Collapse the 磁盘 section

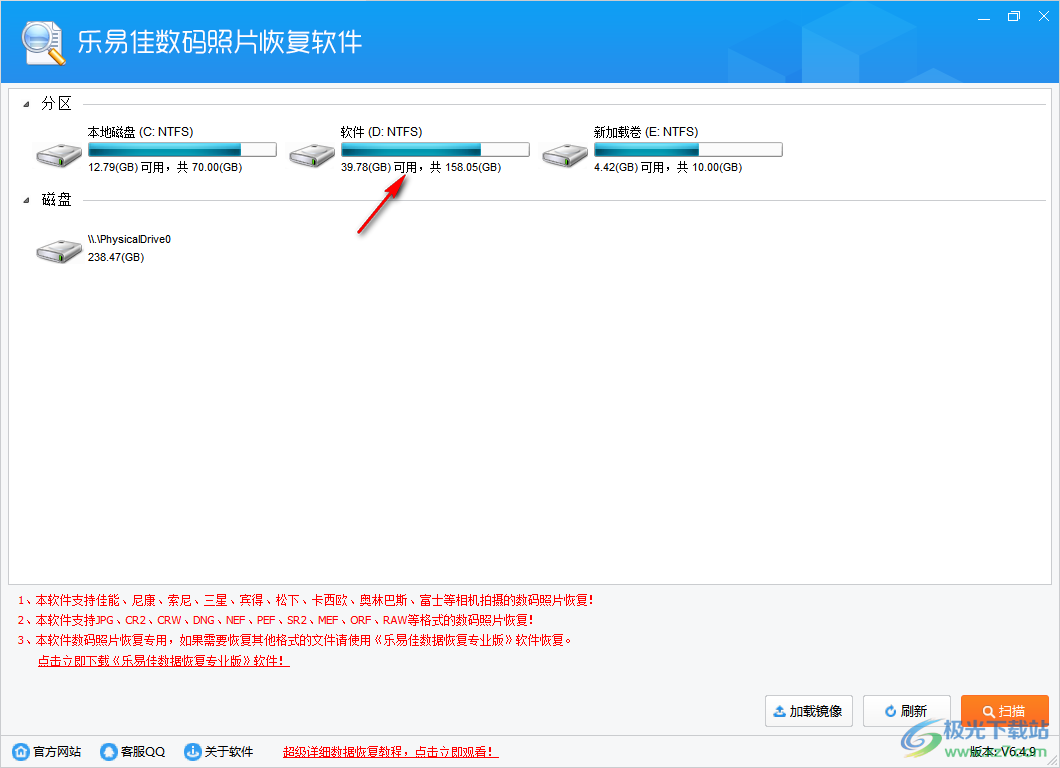[26, 200]
